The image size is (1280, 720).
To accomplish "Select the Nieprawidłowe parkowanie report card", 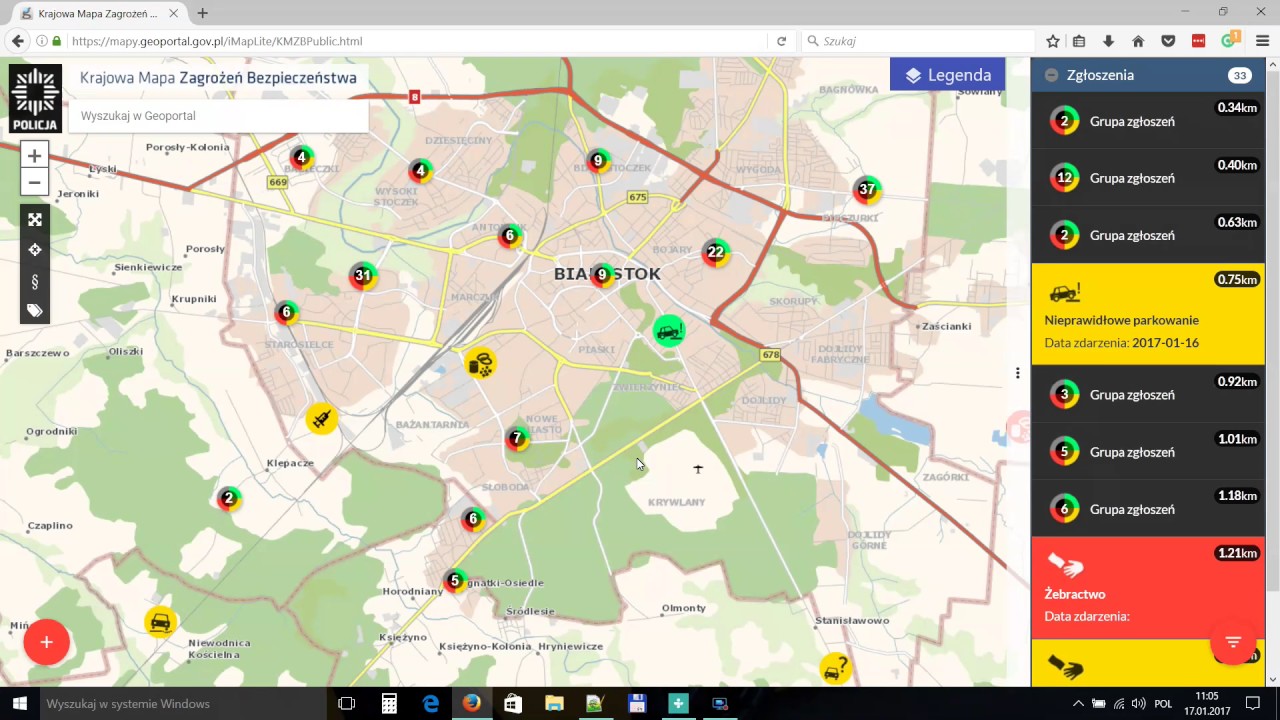I will (1148, 314).
